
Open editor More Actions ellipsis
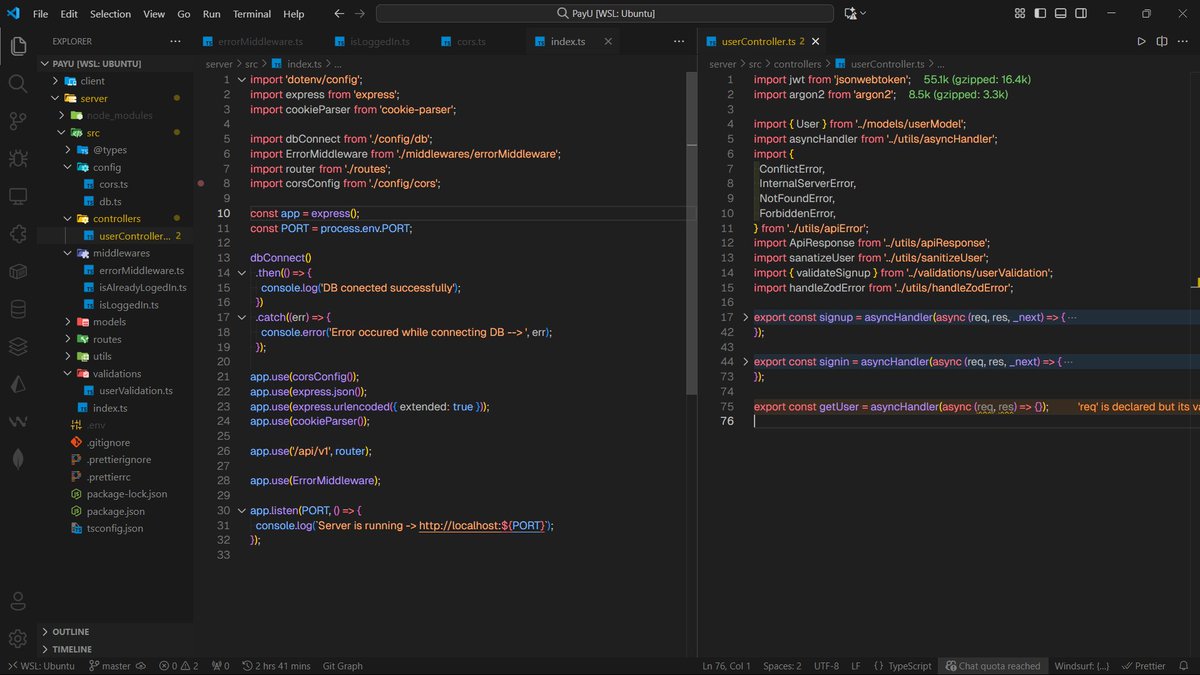(1183, 41)
